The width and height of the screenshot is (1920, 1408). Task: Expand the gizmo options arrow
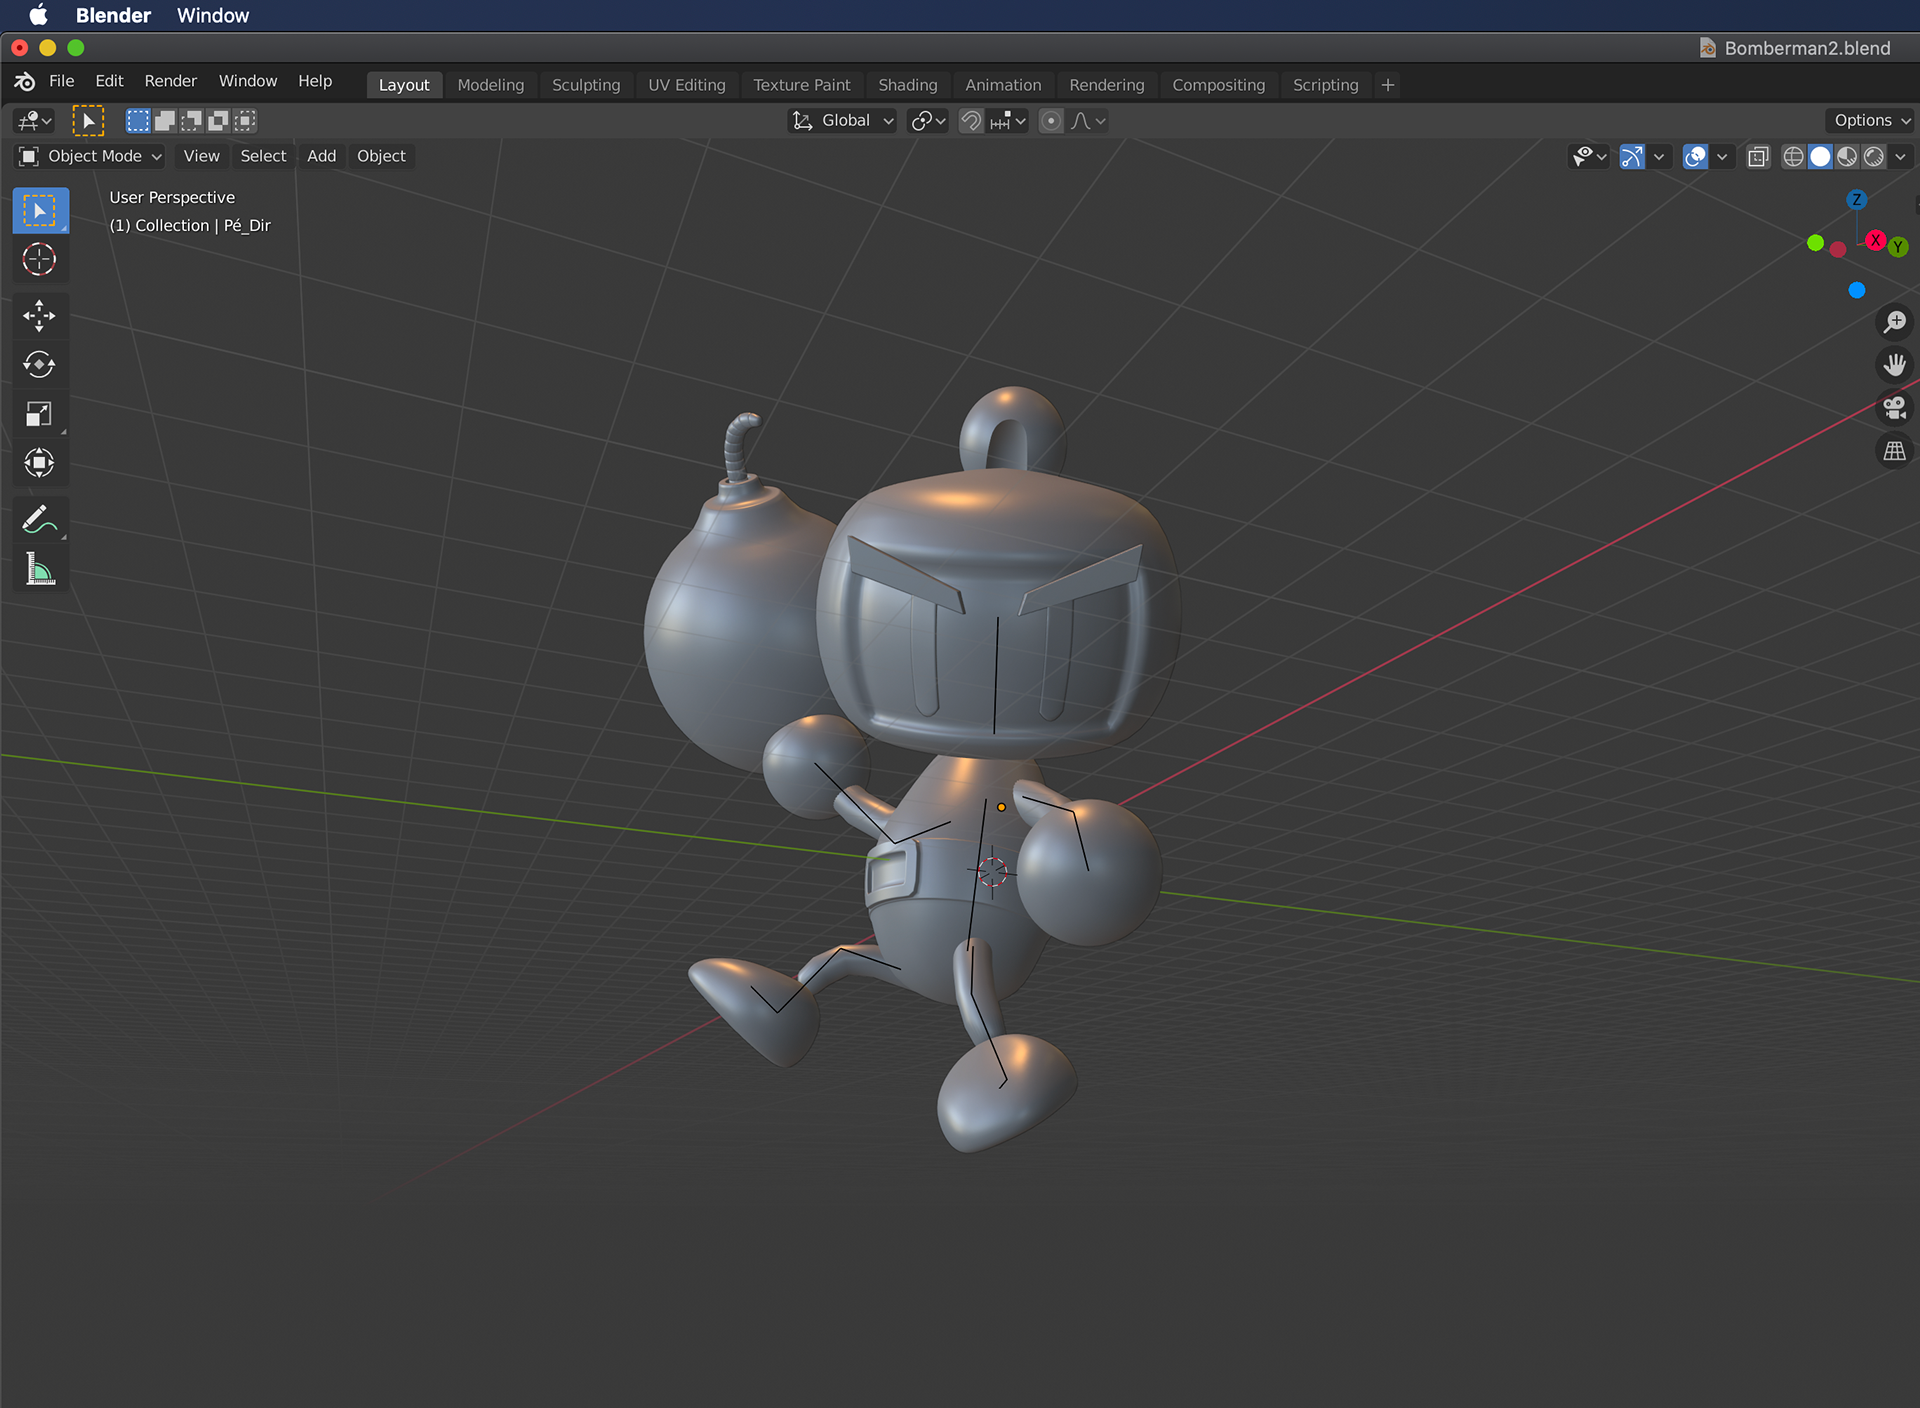(x=1659, y=157)
